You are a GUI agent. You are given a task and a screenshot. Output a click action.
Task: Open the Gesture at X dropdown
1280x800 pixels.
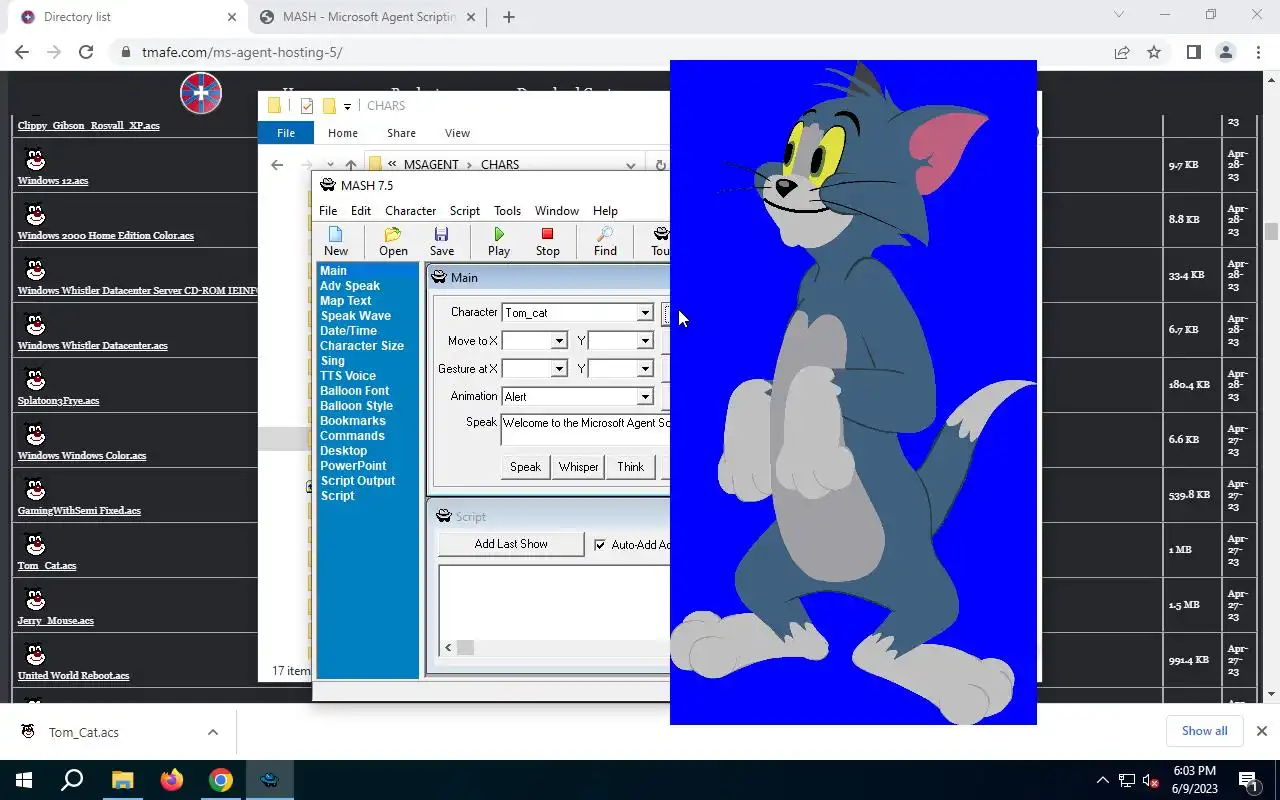(559, 369)
